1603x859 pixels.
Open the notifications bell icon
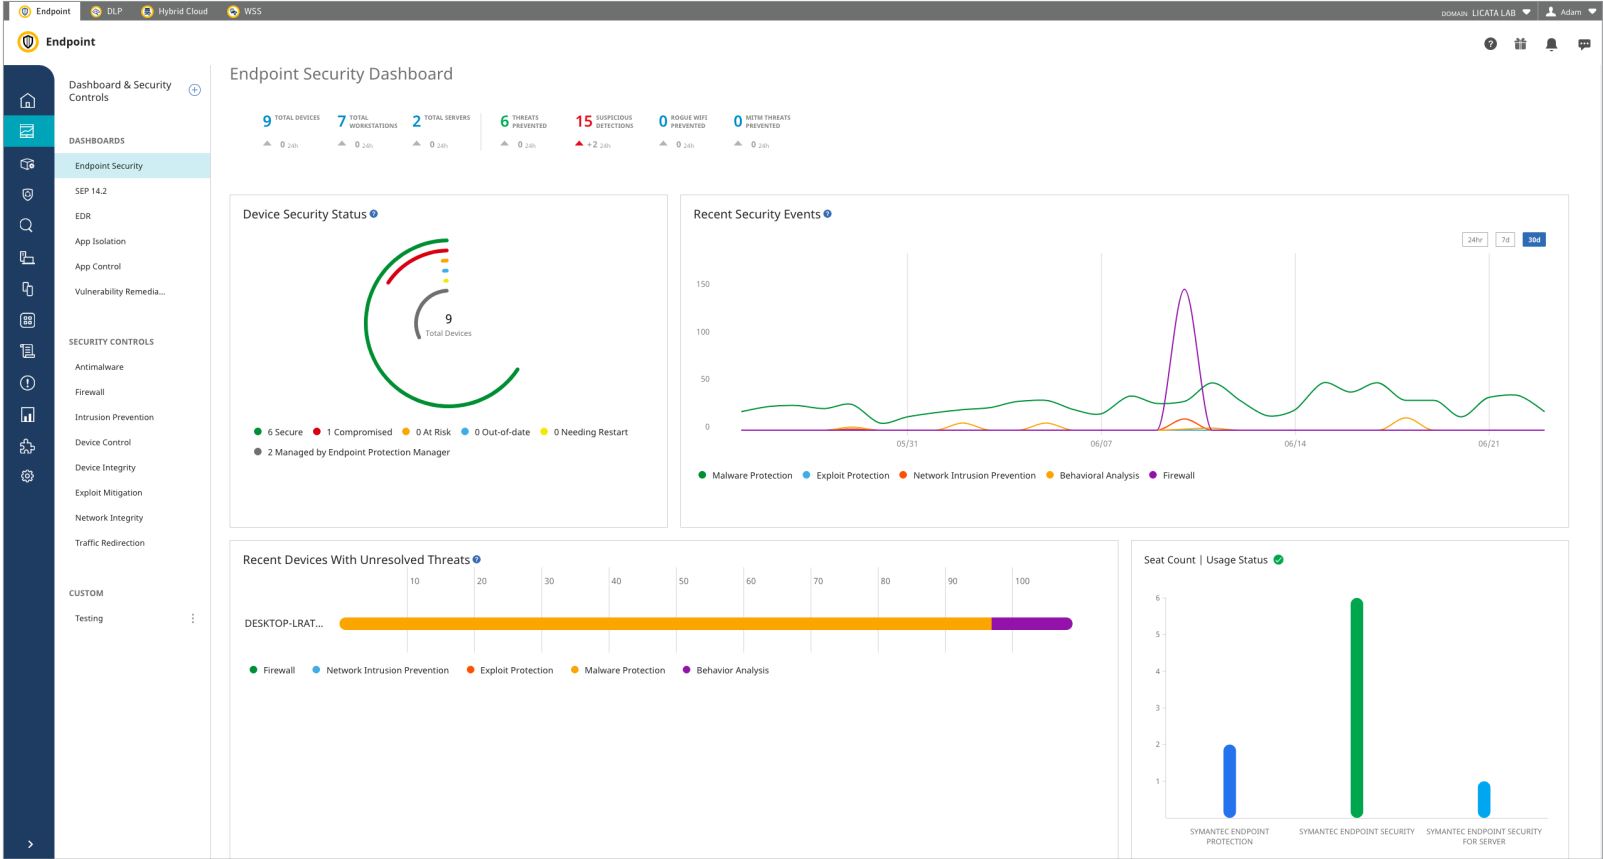point(1552,44)
